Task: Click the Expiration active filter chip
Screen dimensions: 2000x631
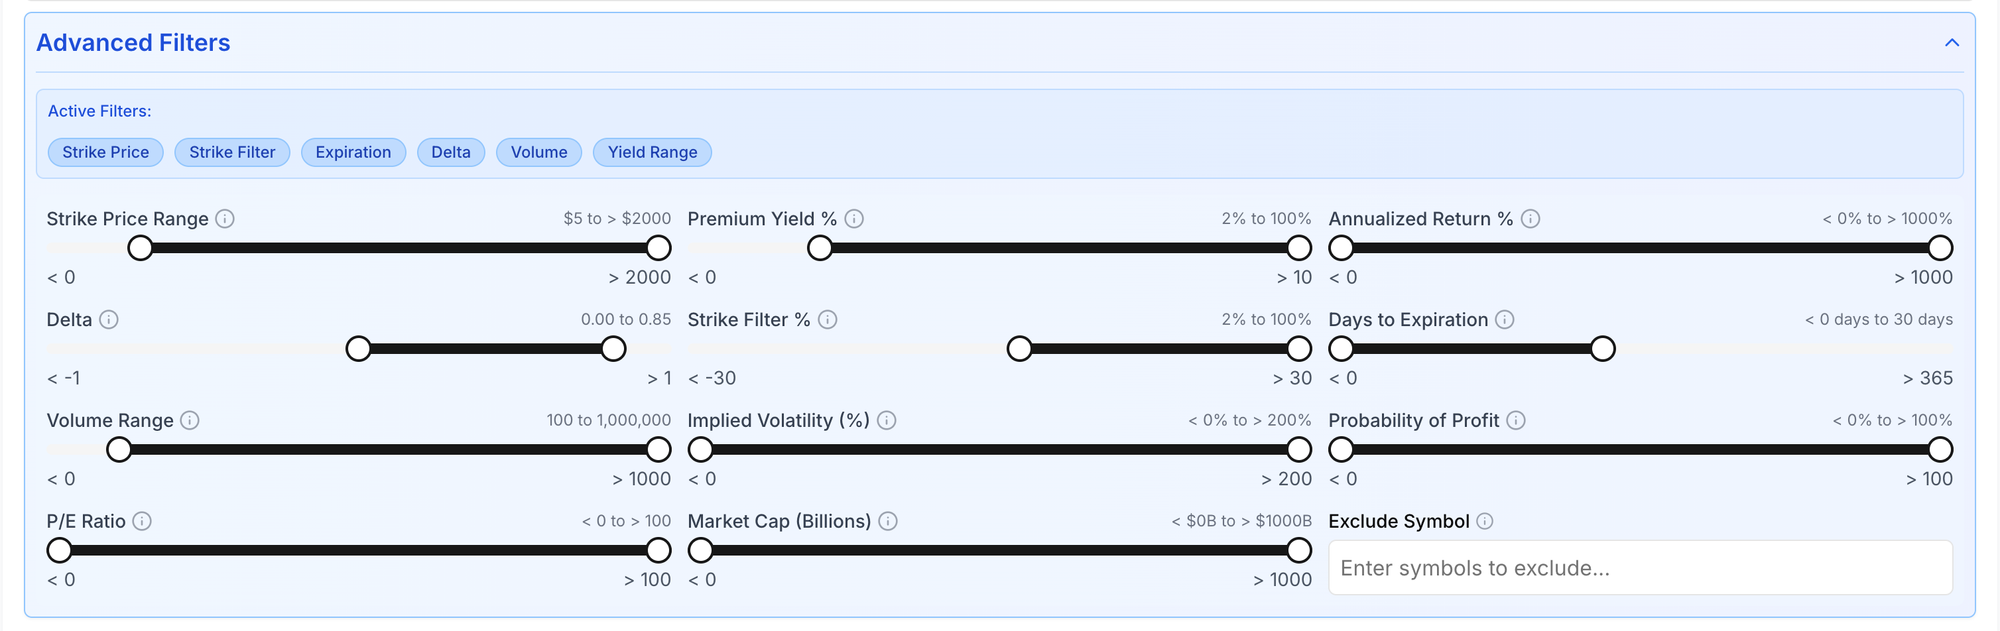Action: tap(353, 152)
